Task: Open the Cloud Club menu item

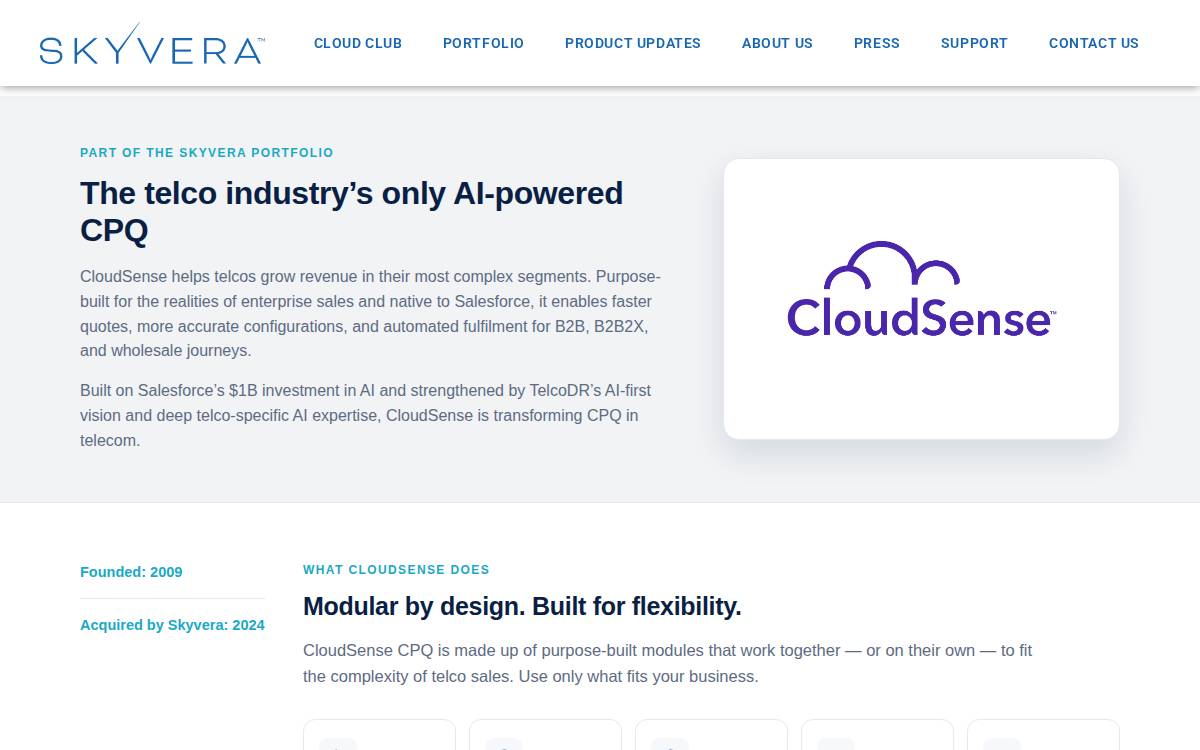Action: pos(358,43)
